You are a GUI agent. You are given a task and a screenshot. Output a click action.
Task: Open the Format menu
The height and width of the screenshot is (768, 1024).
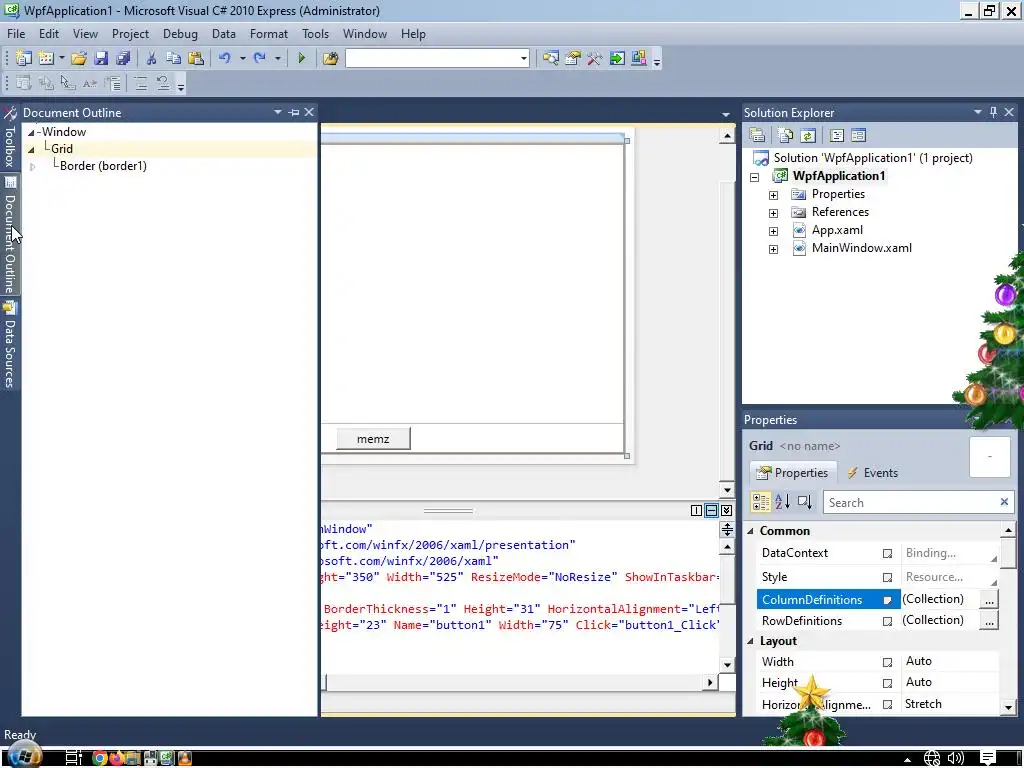[268, 34]
